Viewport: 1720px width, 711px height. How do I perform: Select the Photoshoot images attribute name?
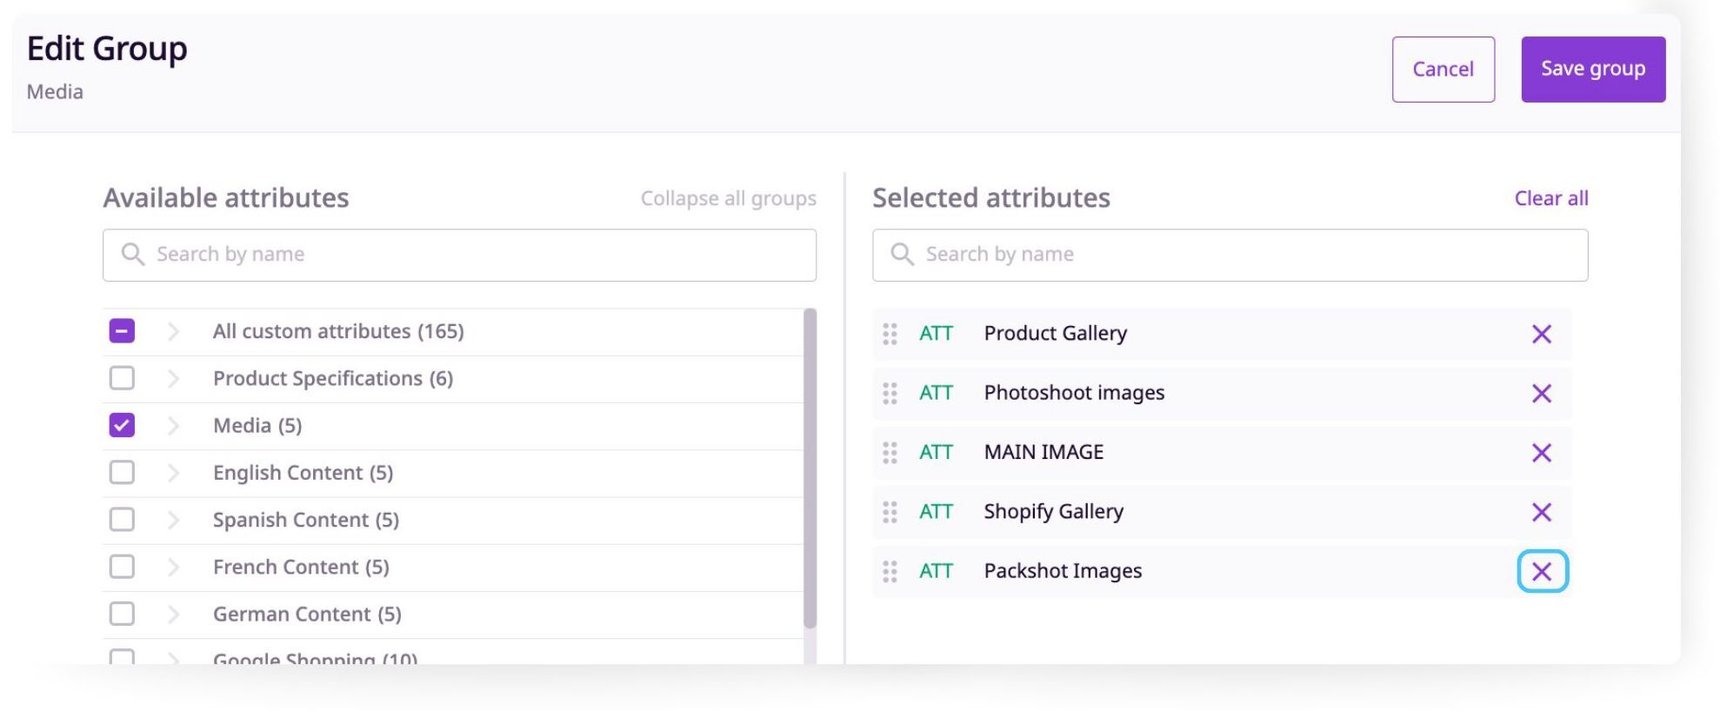[x=1074, y=393]
